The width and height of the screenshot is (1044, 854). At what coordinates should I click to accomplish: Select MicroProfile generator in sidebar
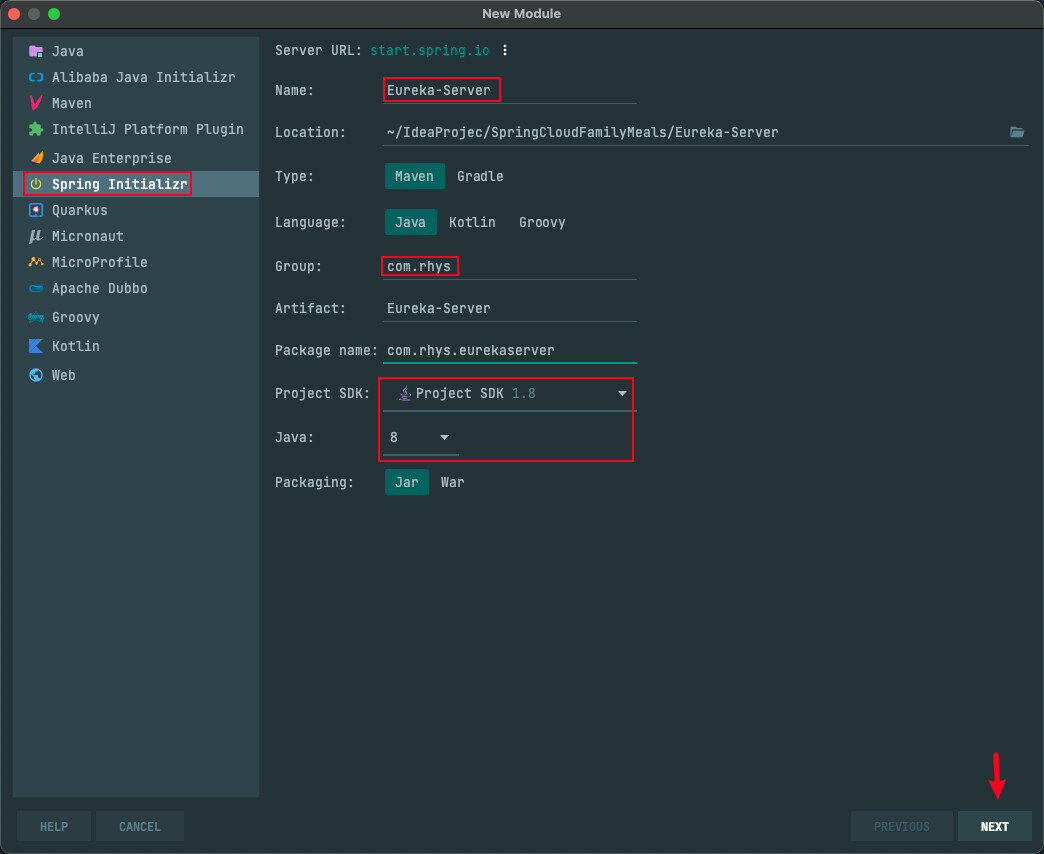(x=136, y=262)
